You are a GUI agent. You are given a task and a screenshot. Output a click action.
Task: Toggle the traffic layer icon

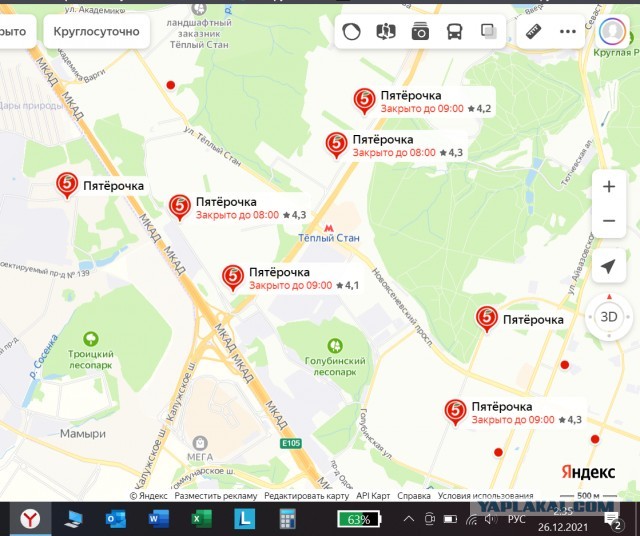(x=351, y=31)
